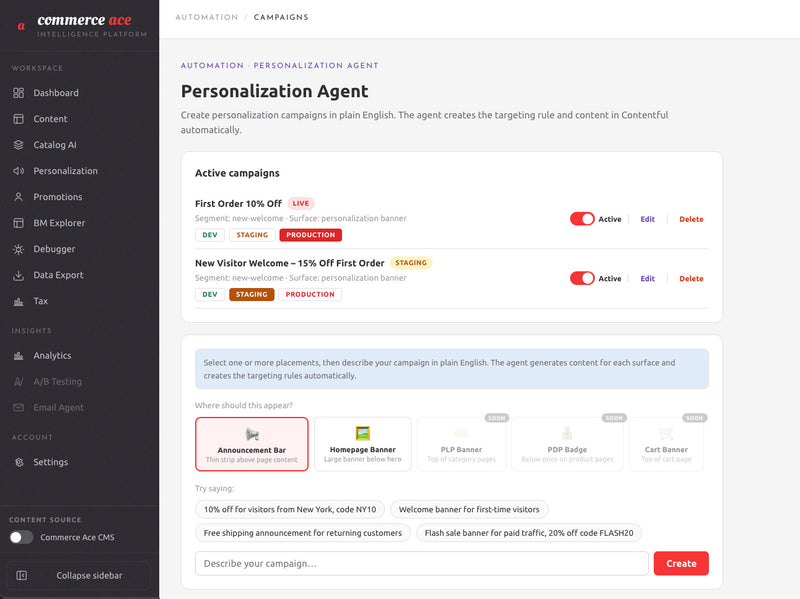Select STAGING environment chip for New Visitor Welcome
Image resolution: width=800 pixels, height=599 pixels.
pos(252,294)
